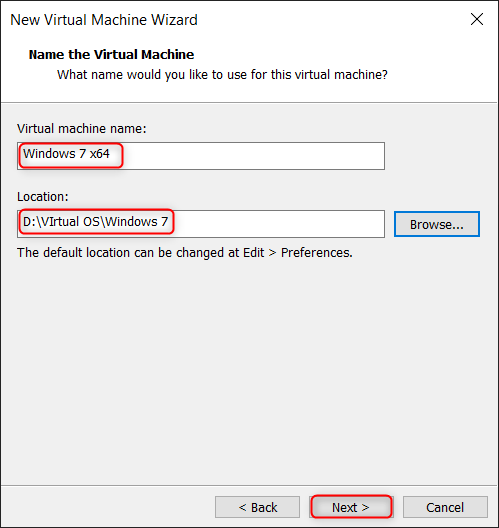The width and height of the screenshot is (499, 528).
Task: Click the blank gray area of the dialog
Action: pos(249,370)
